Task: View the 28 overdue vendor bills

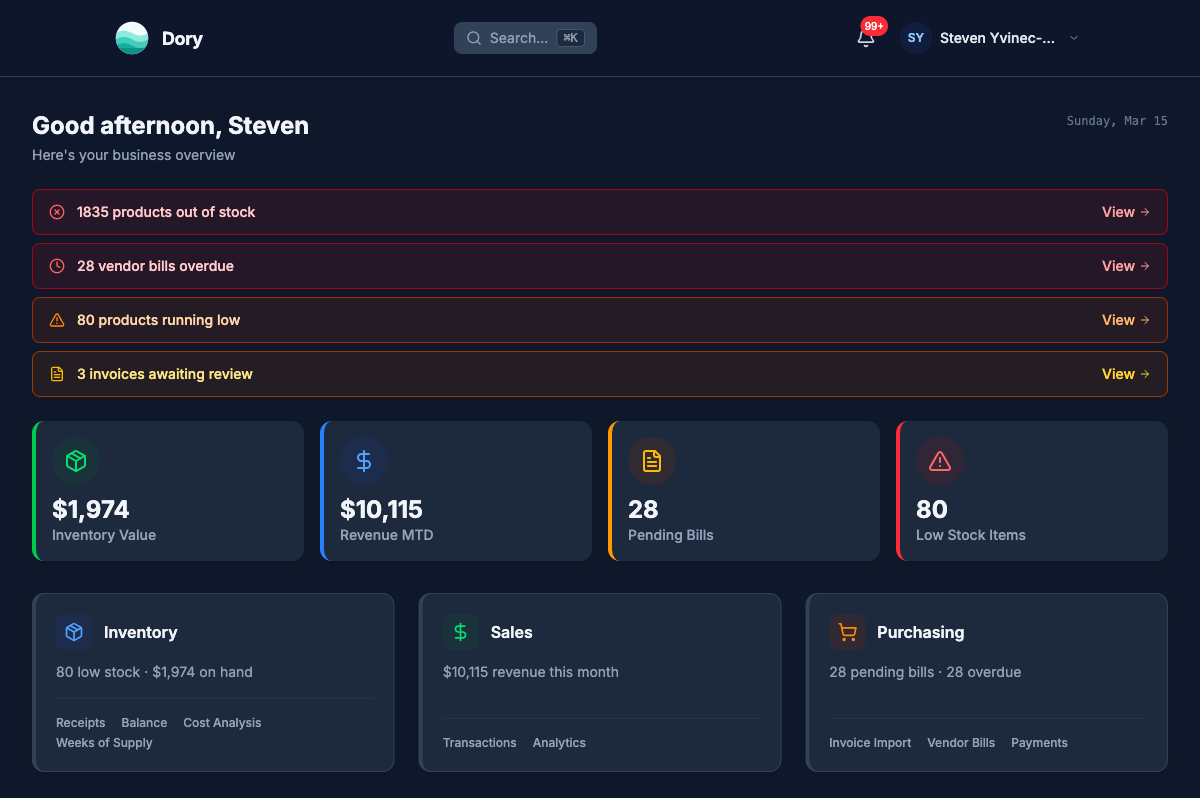Action: point(1125,266)
